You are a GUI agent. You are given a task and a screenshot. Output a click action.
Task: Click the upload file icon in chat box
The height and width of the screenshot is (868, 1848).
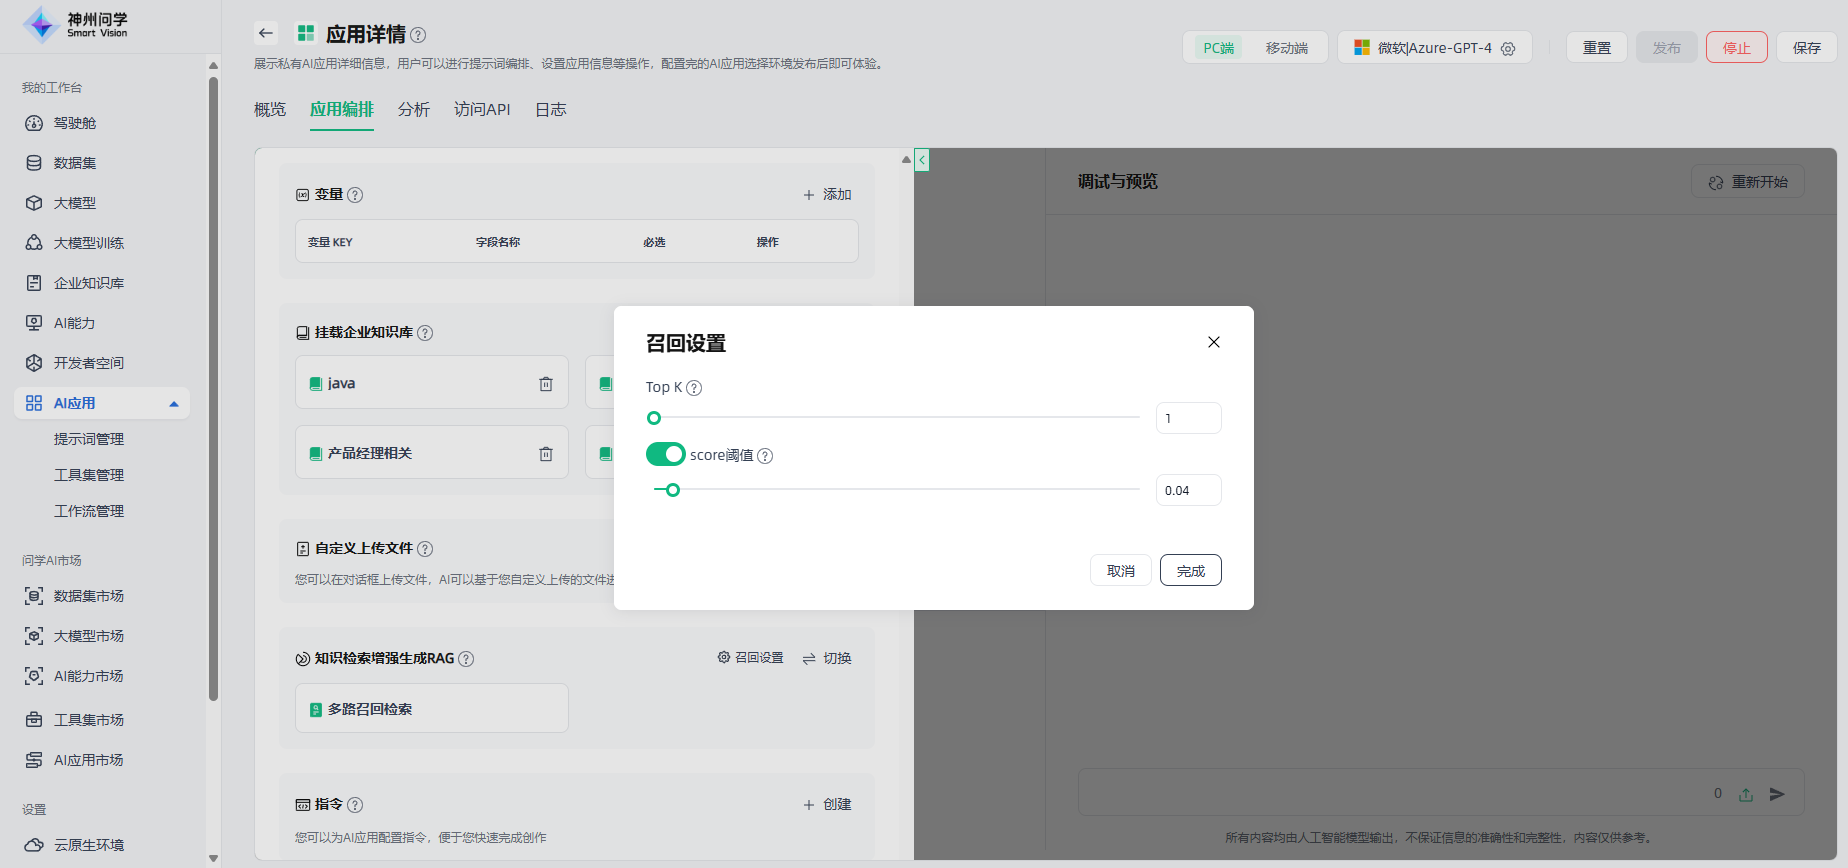(1746, 794)
